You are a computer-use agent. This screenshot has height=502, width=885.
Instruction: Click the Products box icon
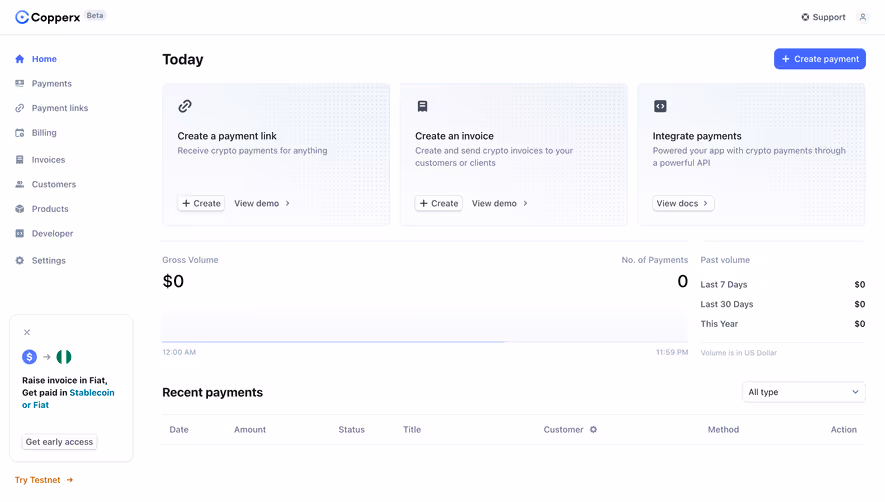point(20,209)
